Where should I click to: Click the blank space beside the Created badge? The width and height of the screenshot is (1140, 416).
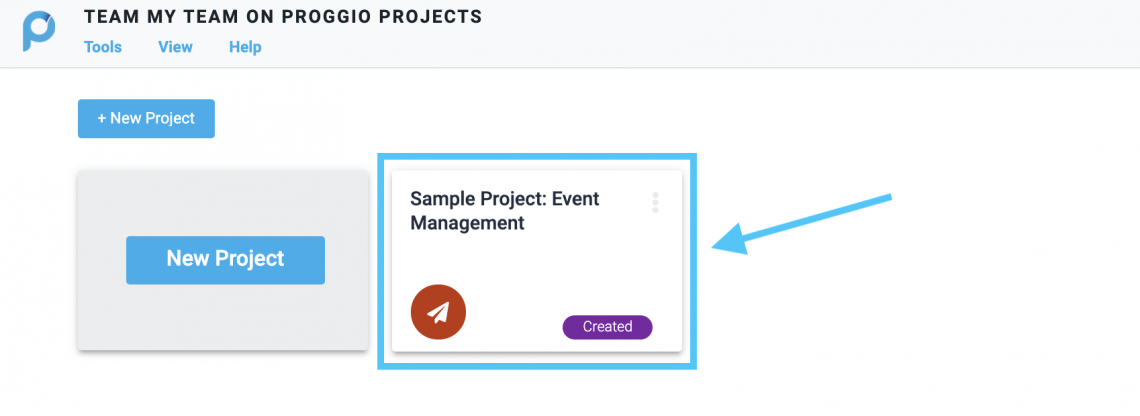[513, 327]
